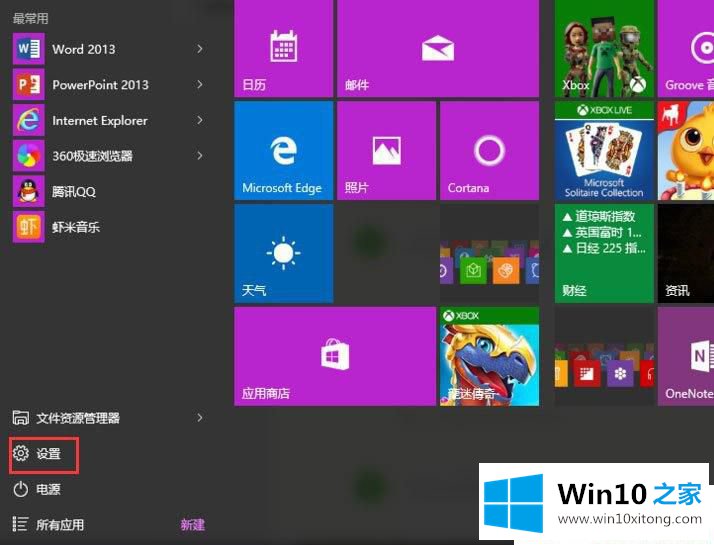This screenshot has height=545, width=714.
Task: Expand PowerPoint 2013 jump list arrow
Action: 199,85
